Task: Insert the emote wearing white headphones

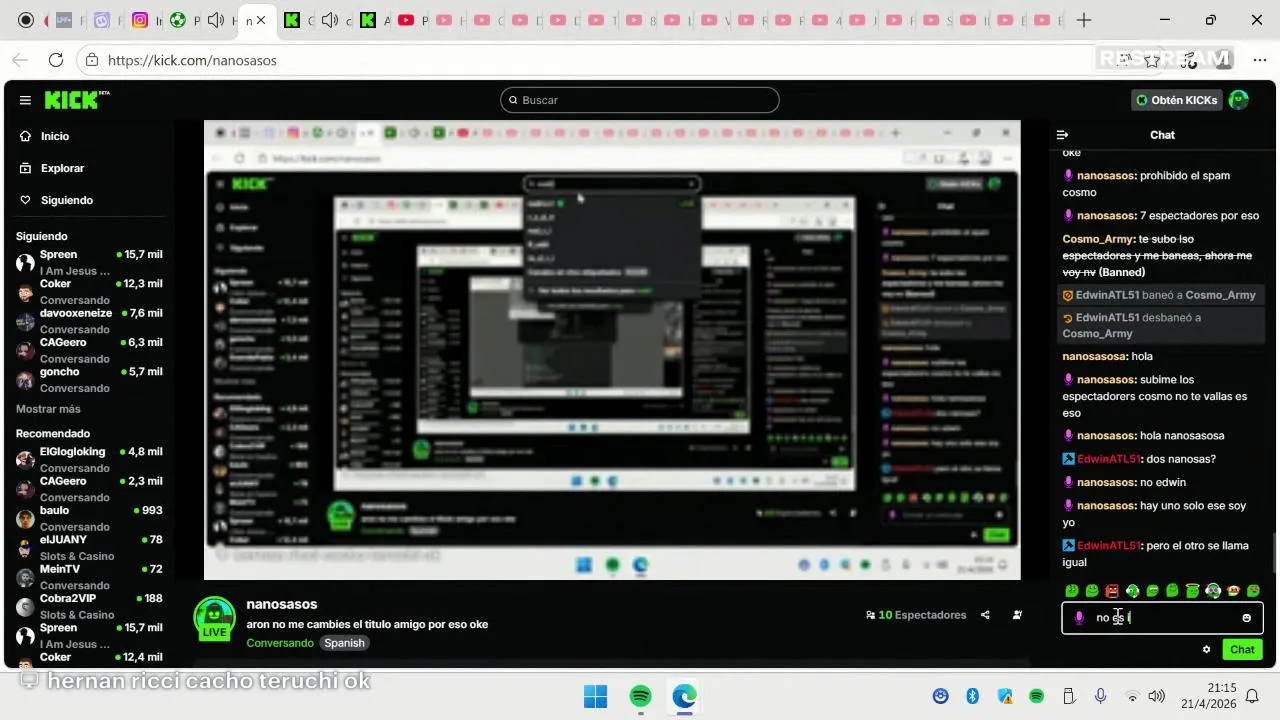Action: tap(1213, 591)
